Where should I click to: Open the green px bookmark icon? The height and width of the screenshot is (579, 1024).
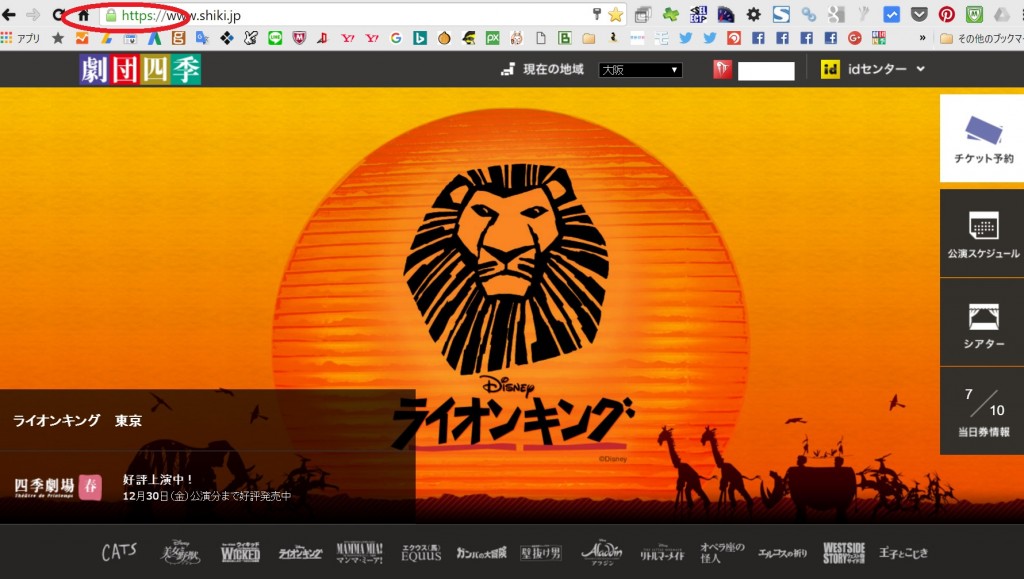pos(492,39)
